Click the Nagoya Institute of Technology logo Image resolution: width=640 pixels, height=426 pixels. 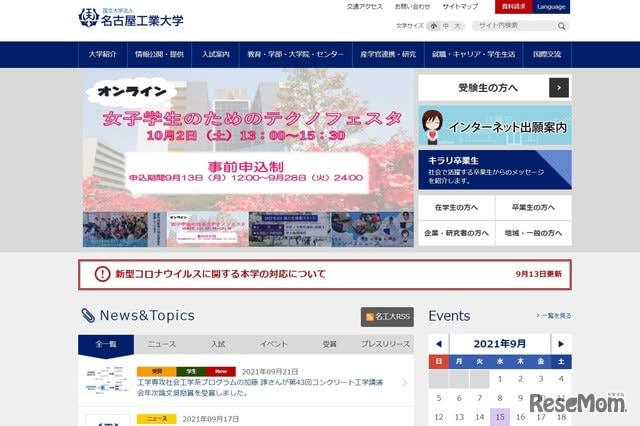pyautogui.click(x=131, y=18)
